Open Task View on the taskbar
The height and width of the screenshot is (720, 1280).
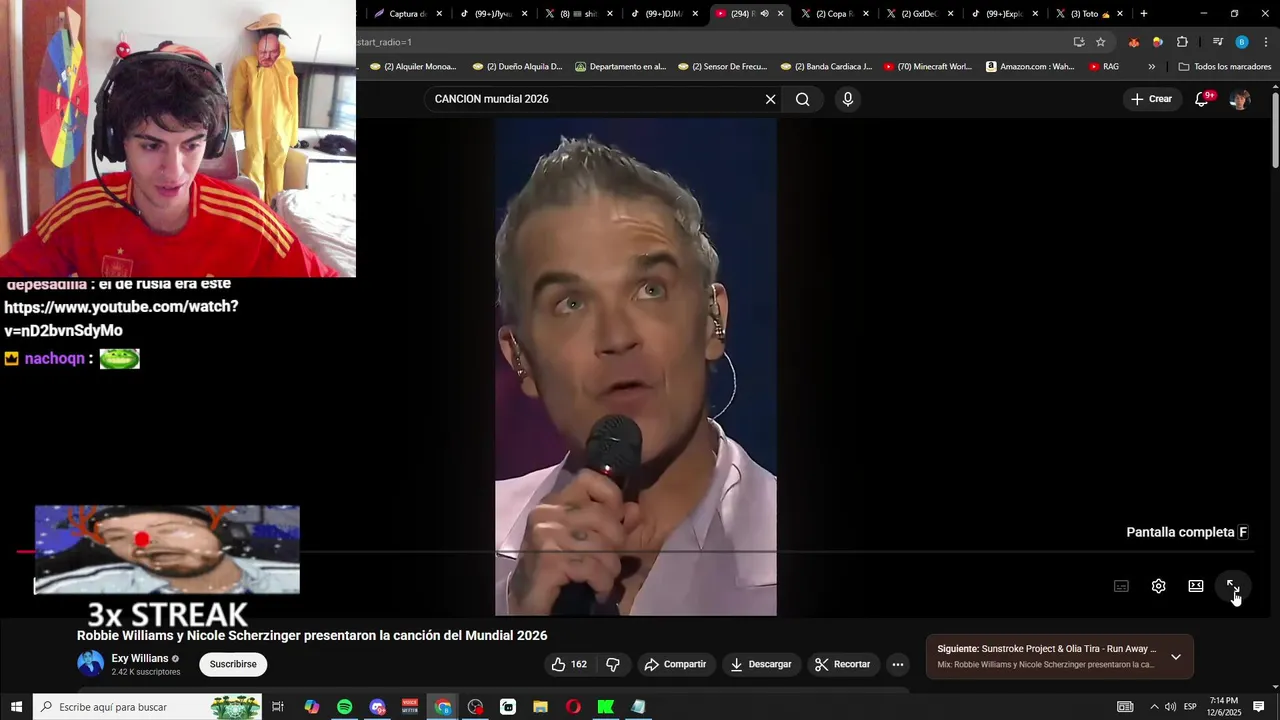point(278,707)
